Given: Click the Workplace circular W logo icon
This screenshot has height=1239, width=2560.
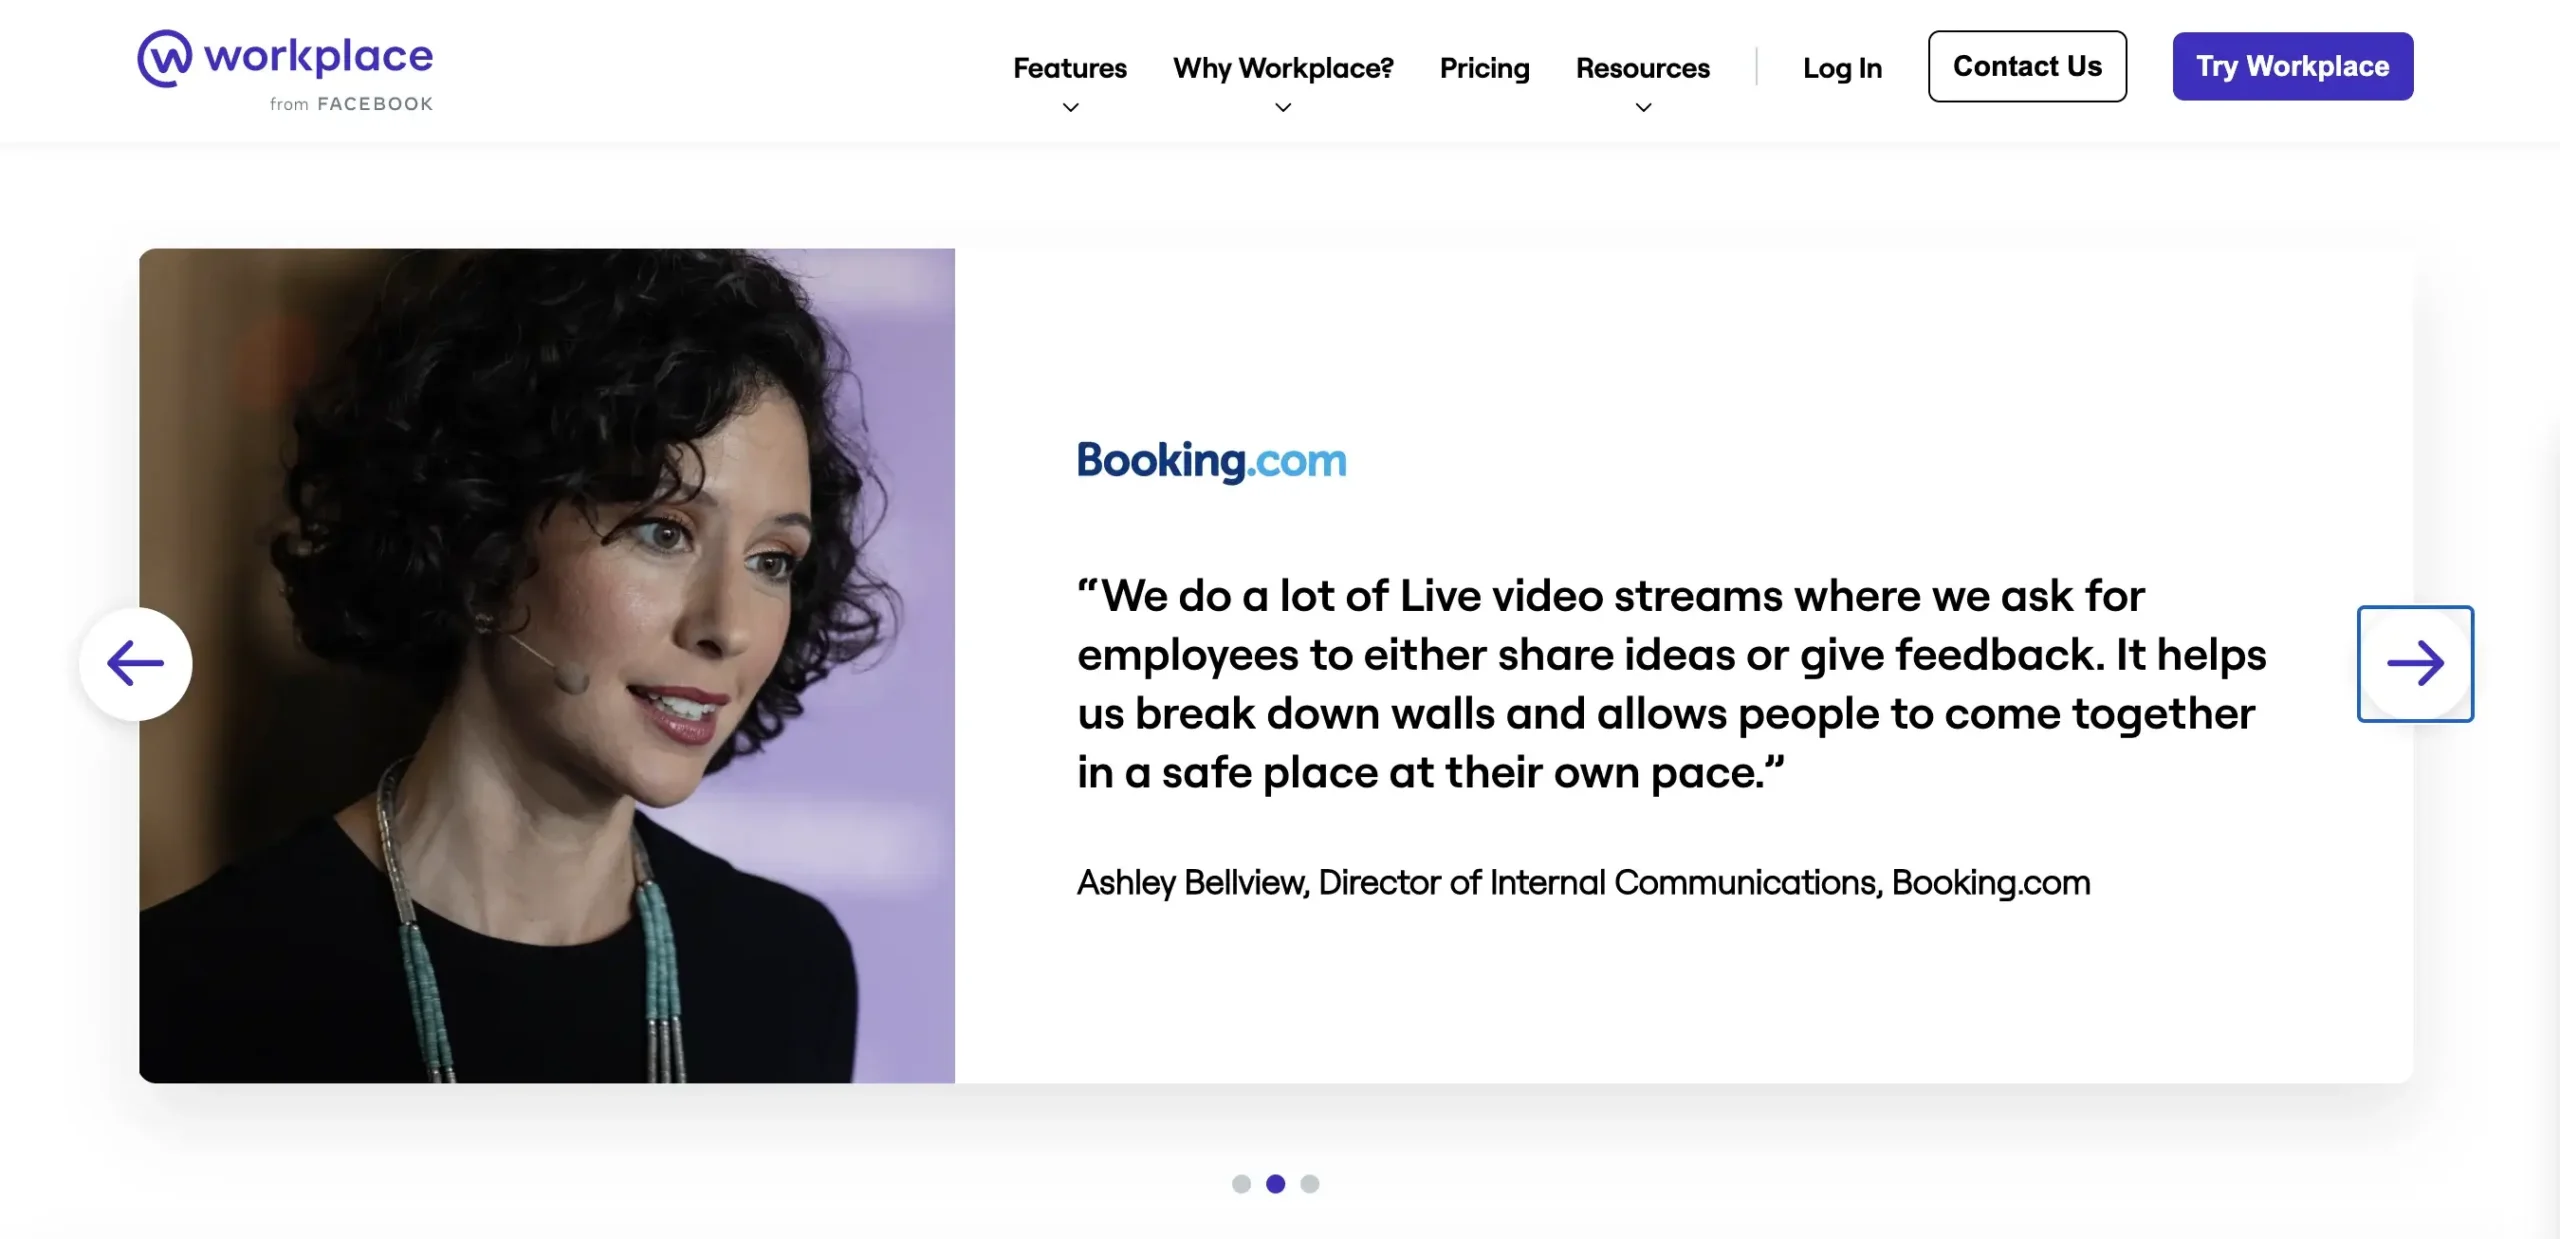Looking at the screenshot, I should [x=165, y=58].
